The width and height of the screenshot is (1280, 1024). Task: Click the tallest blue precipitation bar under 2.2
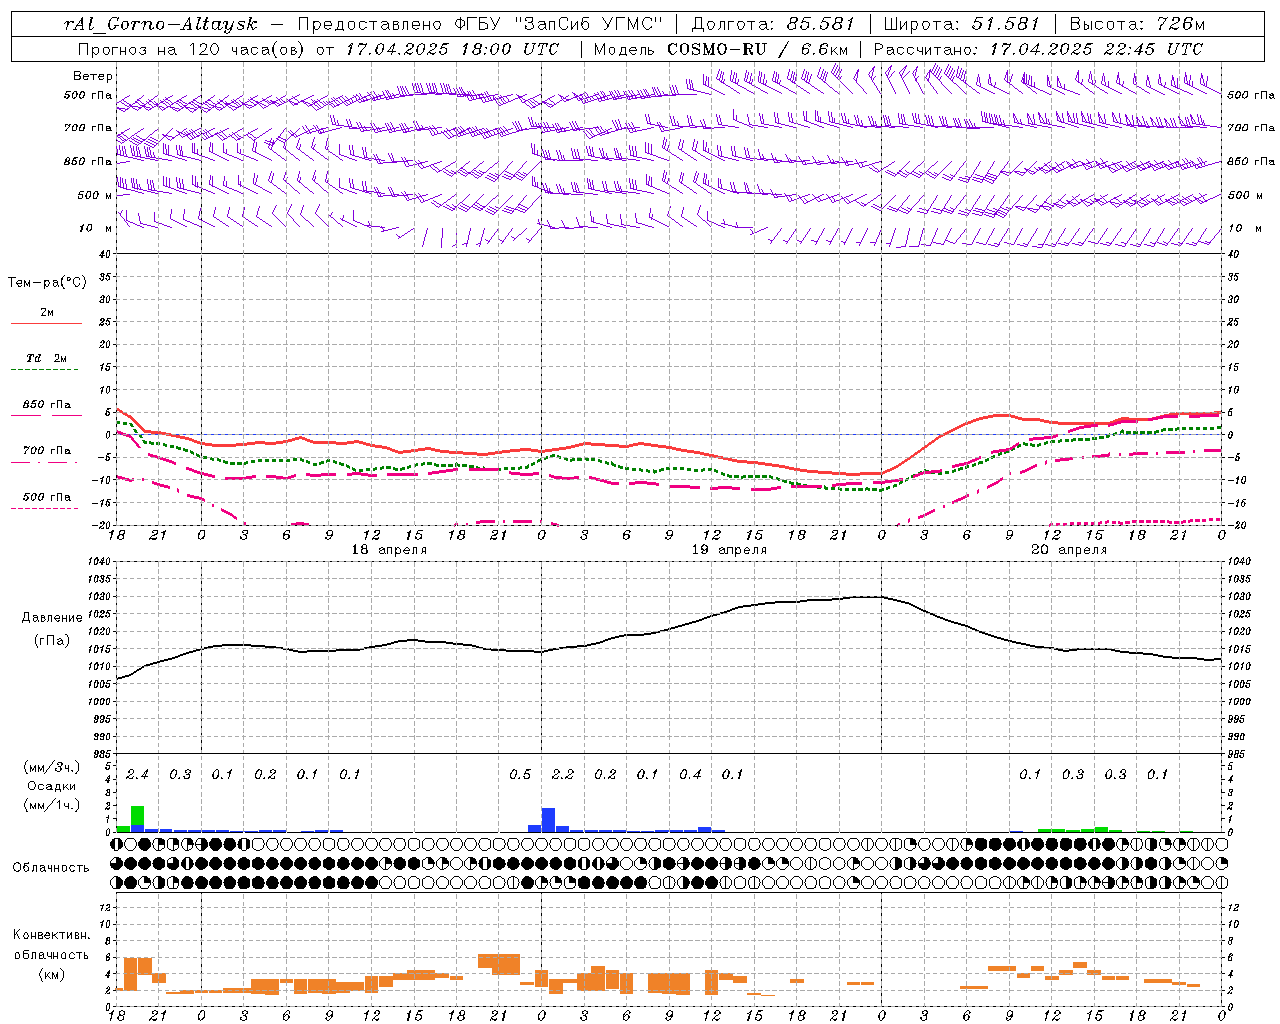[548, 820]
